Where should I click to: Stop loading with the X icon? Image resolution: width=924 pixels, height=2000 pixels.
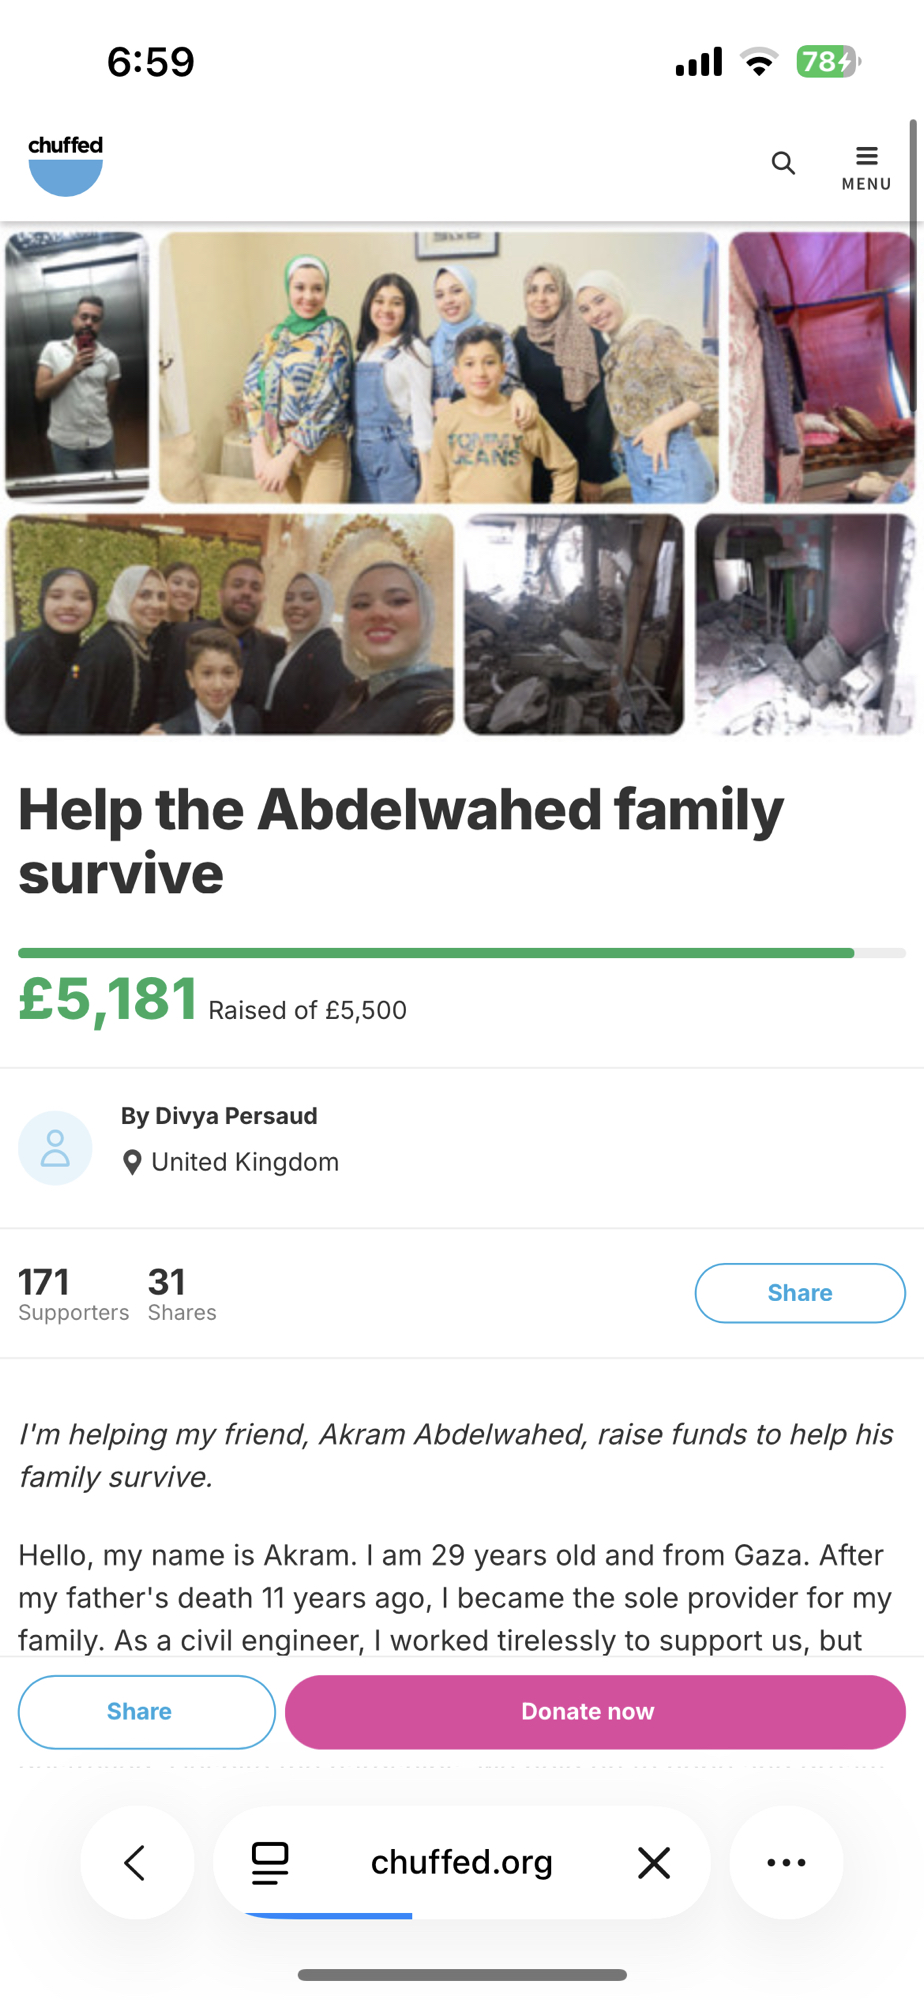[x=654, y=1862]
